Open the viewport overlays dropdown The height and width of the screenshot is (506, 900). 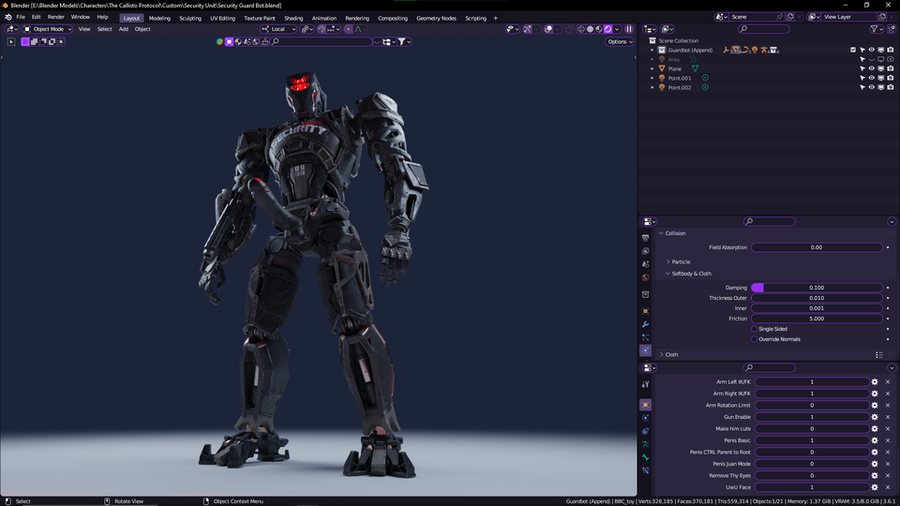[x=557, y=29]
